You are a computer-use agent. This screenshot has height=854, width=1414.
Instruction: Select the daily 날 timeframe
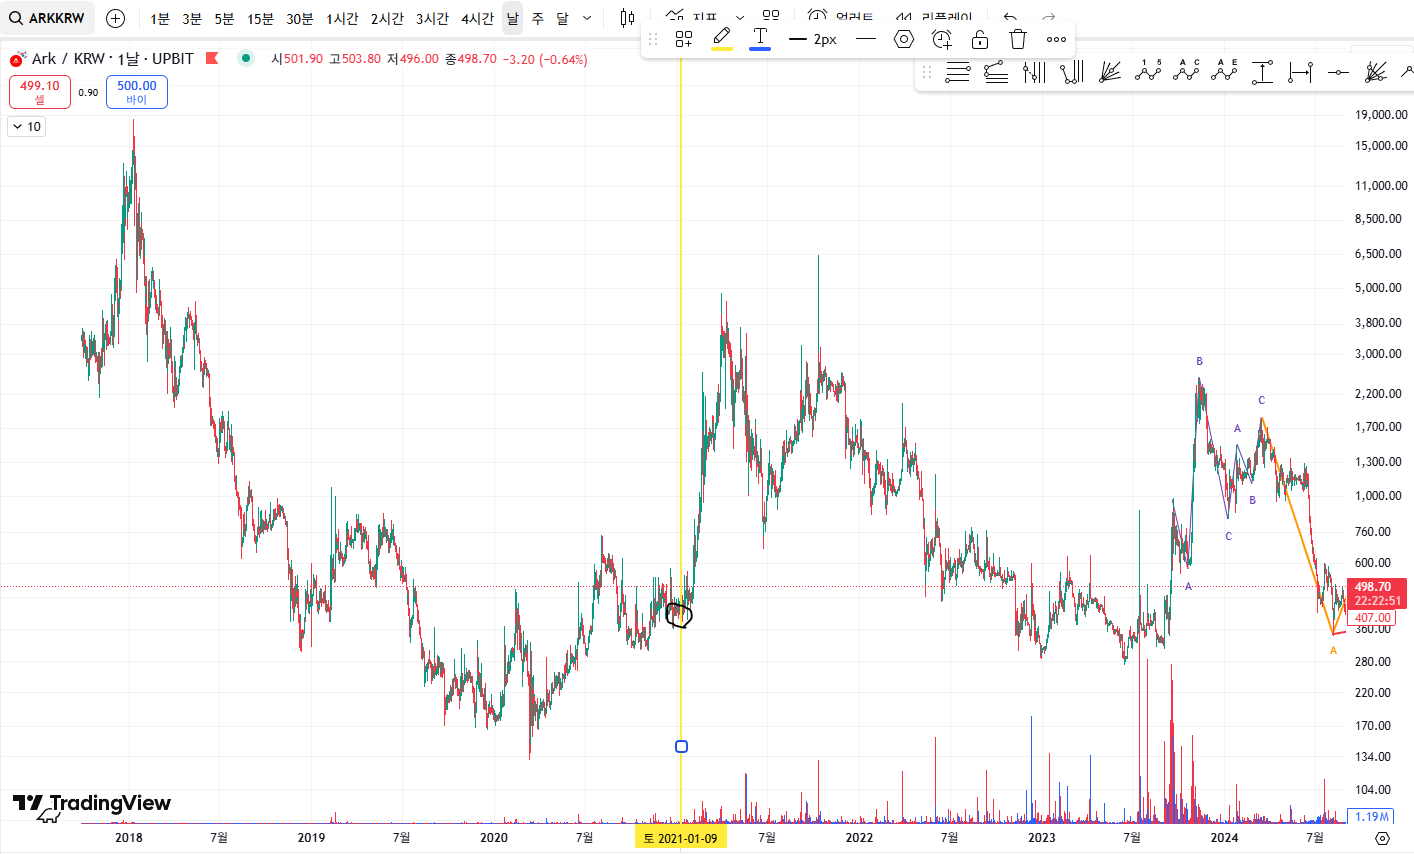512,18
